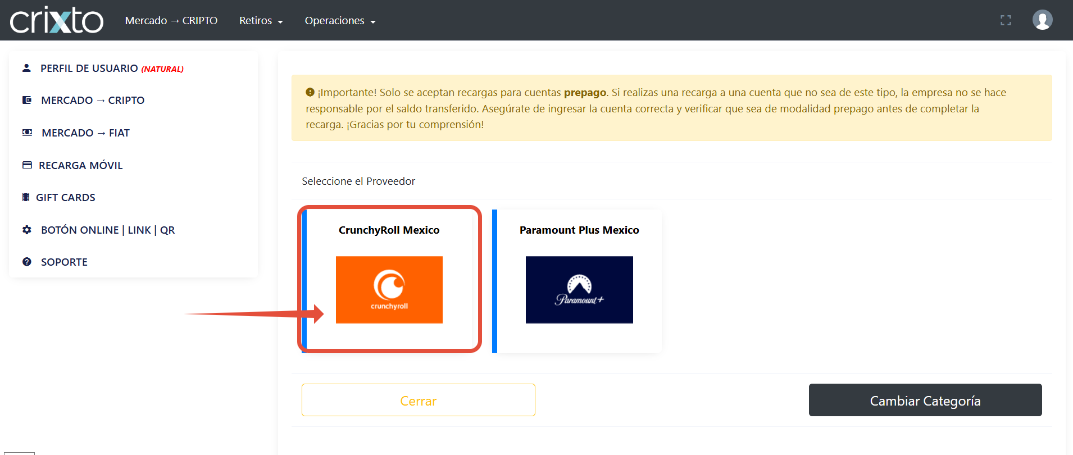Click the CrunchyRoll Mexico provider title
Screen dimensions: 1073x455
389,231
